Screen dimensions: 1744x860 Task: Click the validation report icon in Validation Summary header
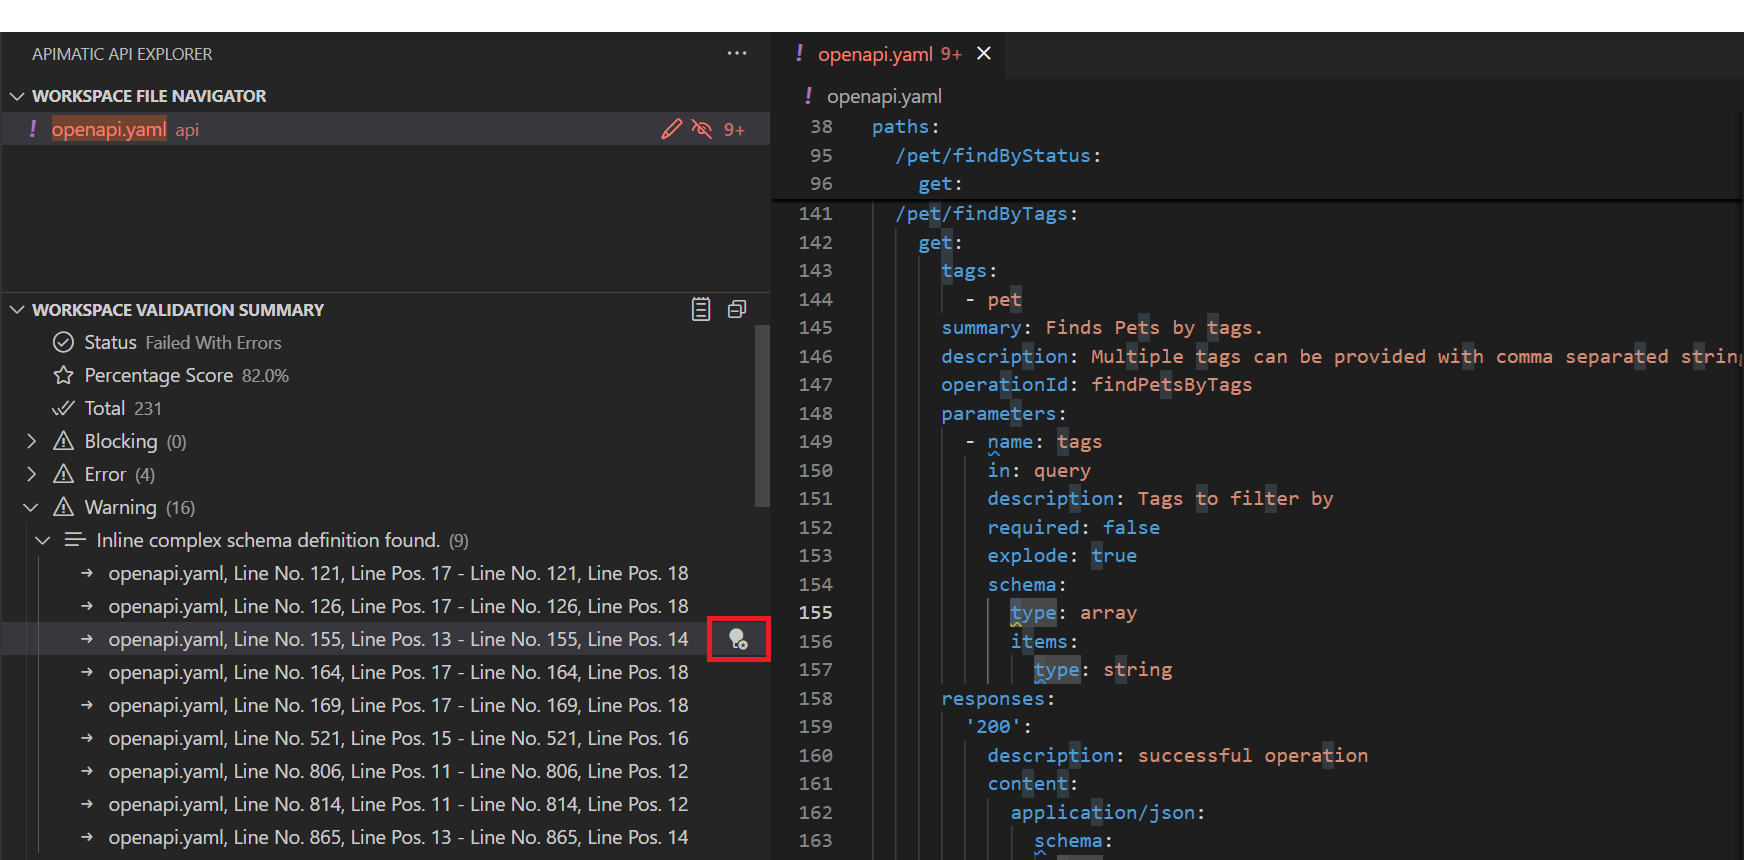(x=701, y=309)
